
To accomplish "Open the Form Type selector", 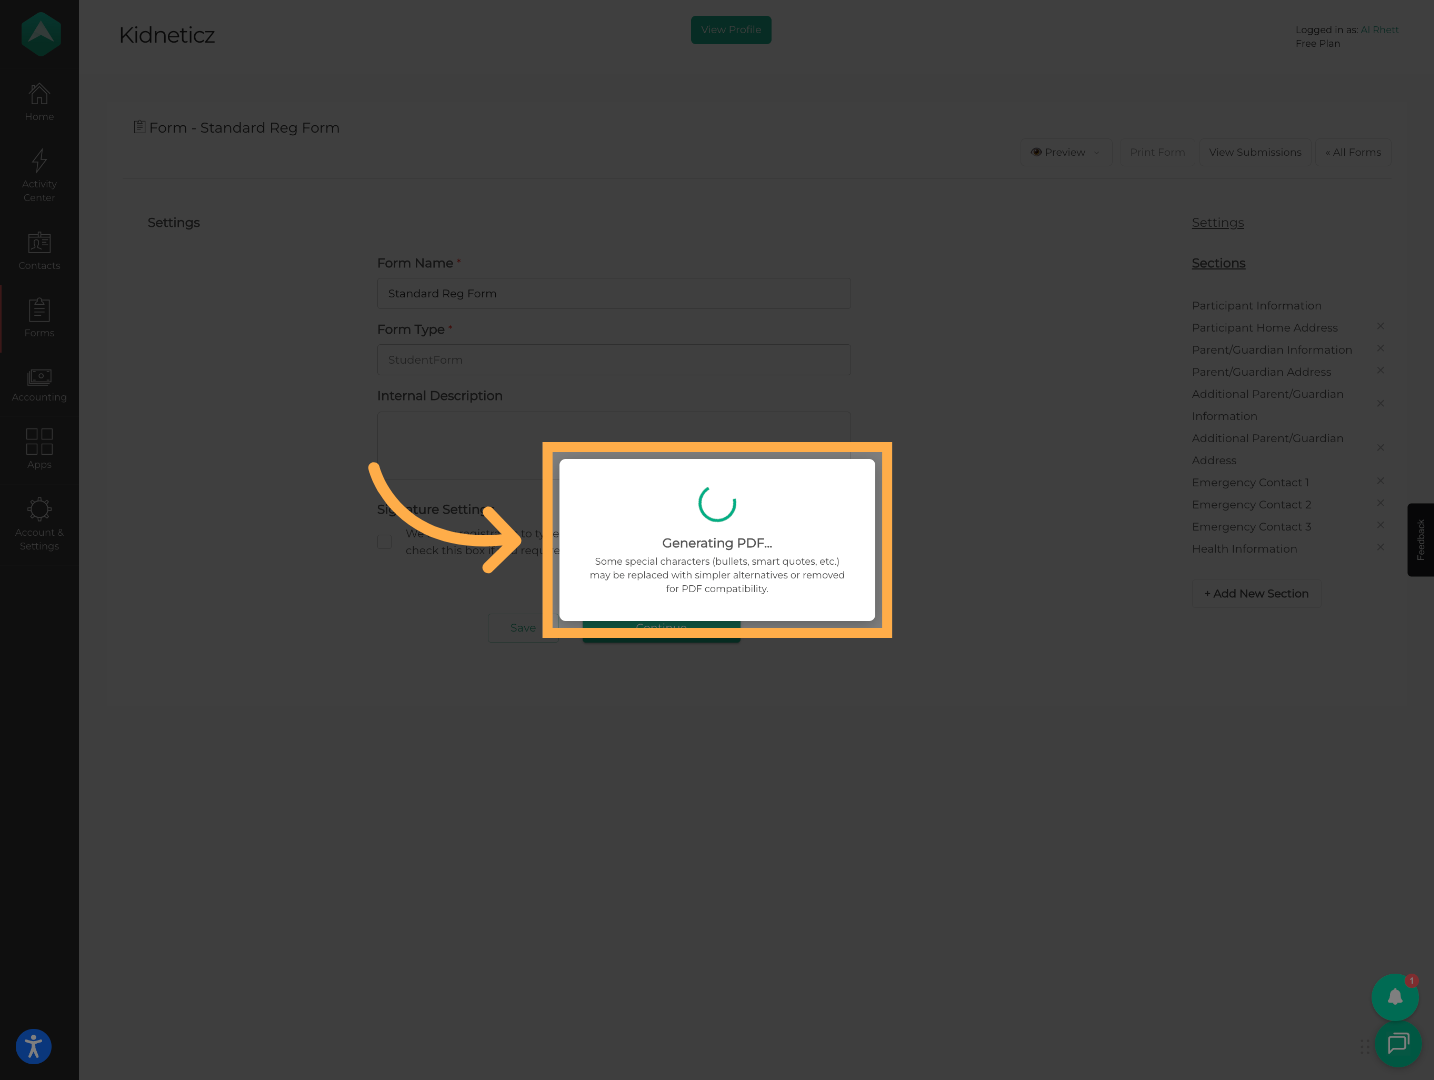I will point(613,360).
